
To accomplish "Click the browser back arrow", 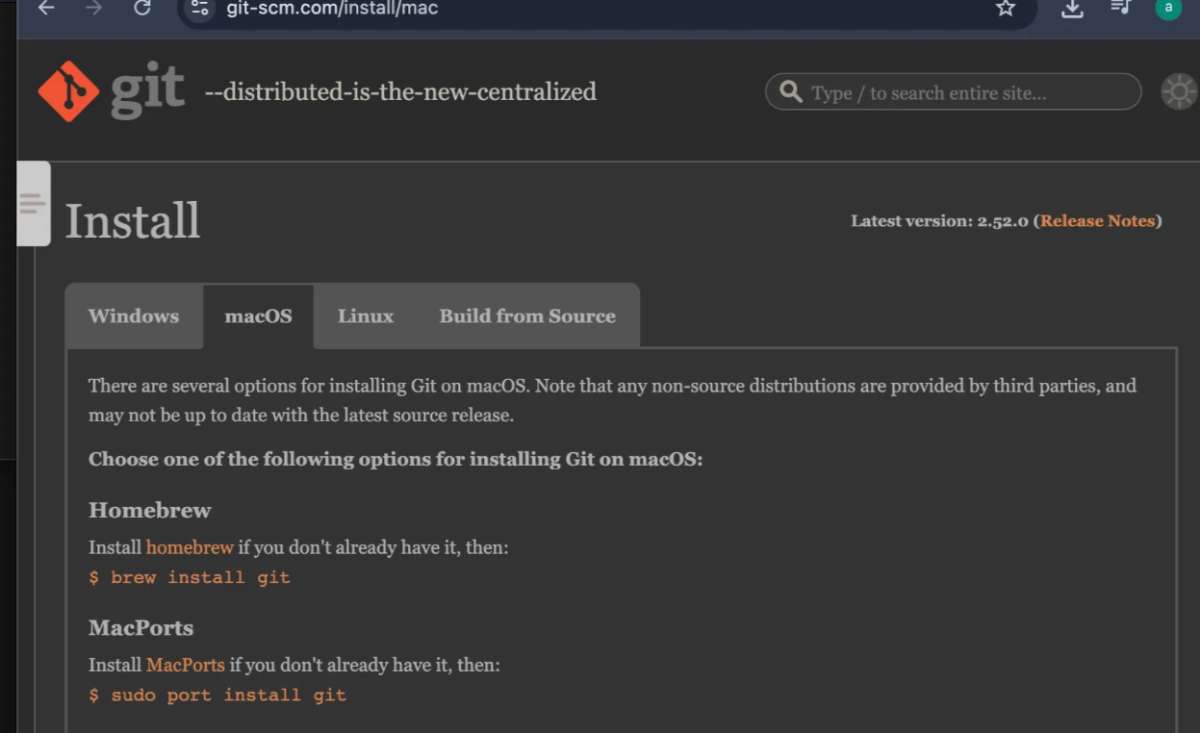I will click(46, 8).
